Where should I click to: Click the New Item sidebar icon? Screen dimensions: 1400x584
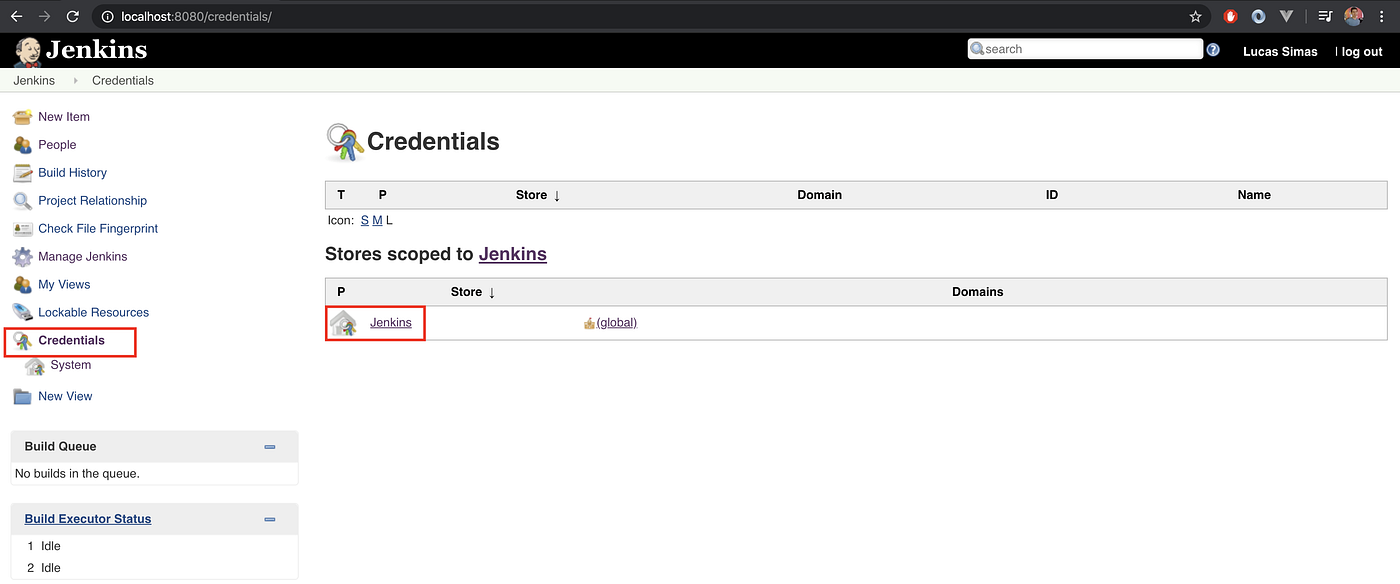(x=22, y=116)
